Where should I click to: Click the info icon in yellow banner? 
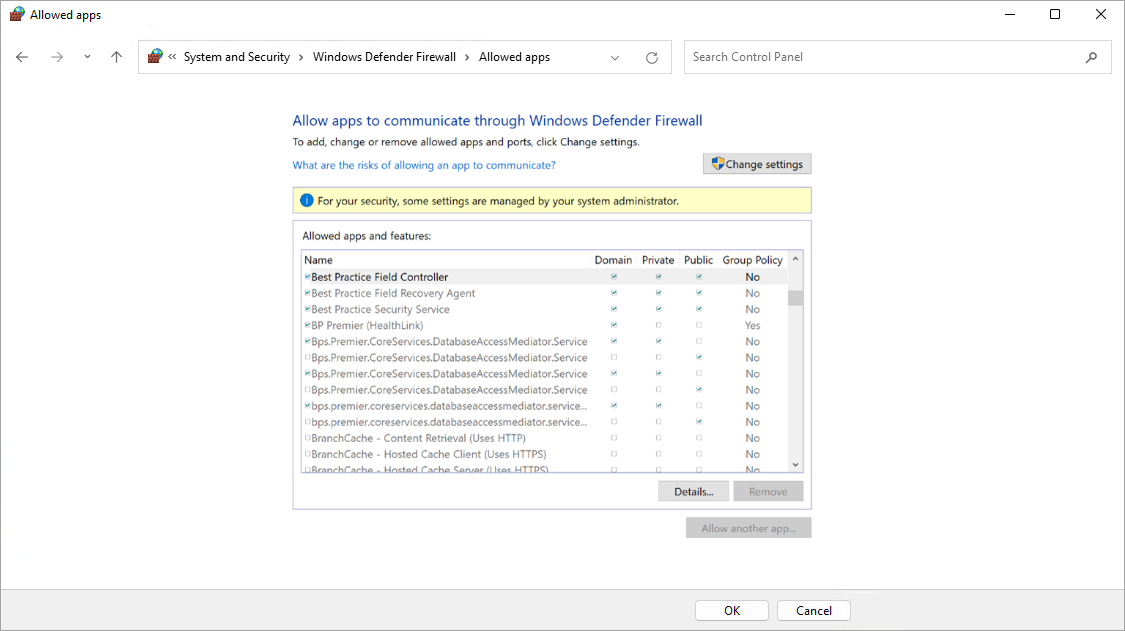[x=306, y=200]
